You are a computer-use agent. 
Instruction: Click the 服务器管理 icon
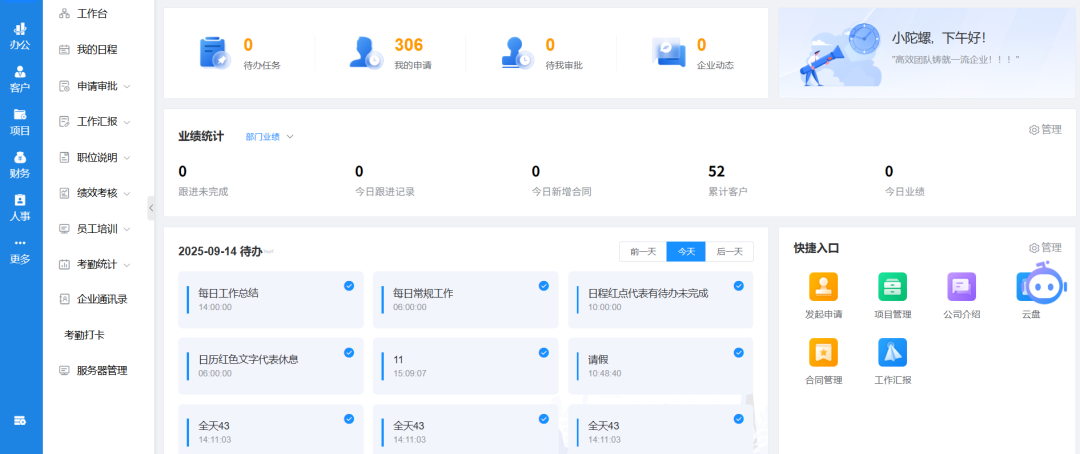tap(64, 371)
